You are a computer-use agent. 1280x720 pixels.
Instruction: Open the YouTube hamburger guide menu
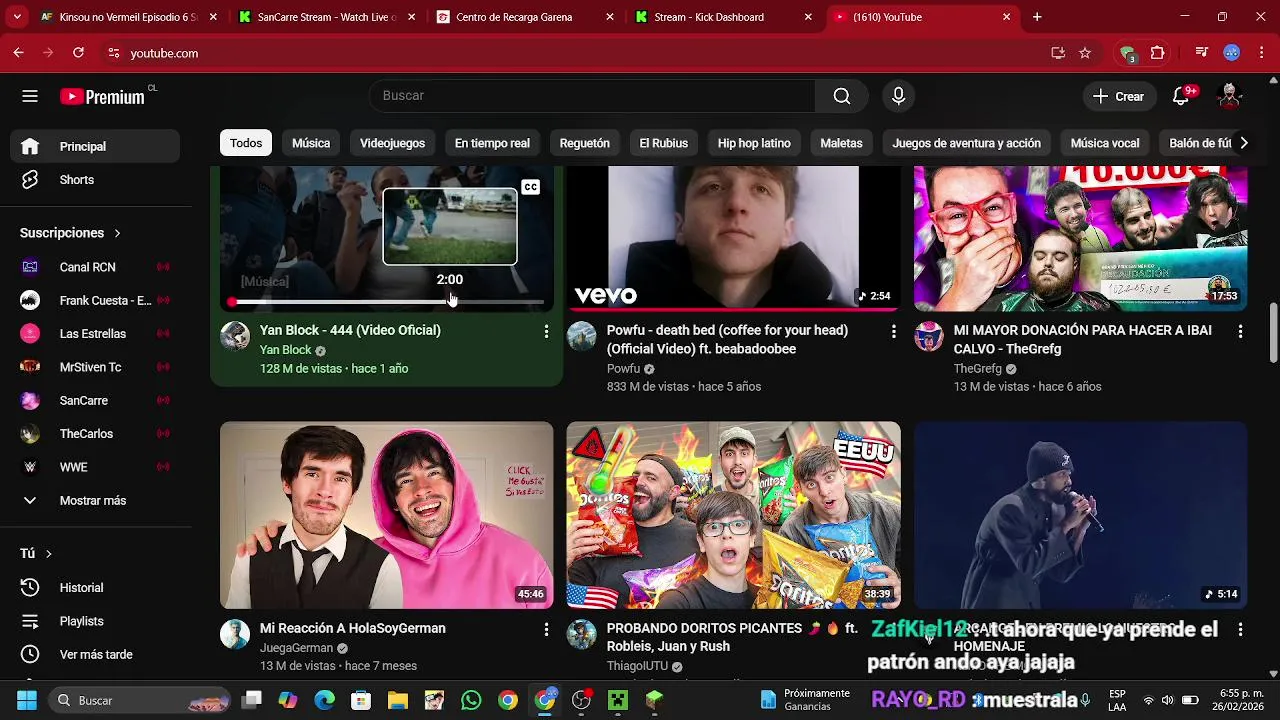pos(30,96)
